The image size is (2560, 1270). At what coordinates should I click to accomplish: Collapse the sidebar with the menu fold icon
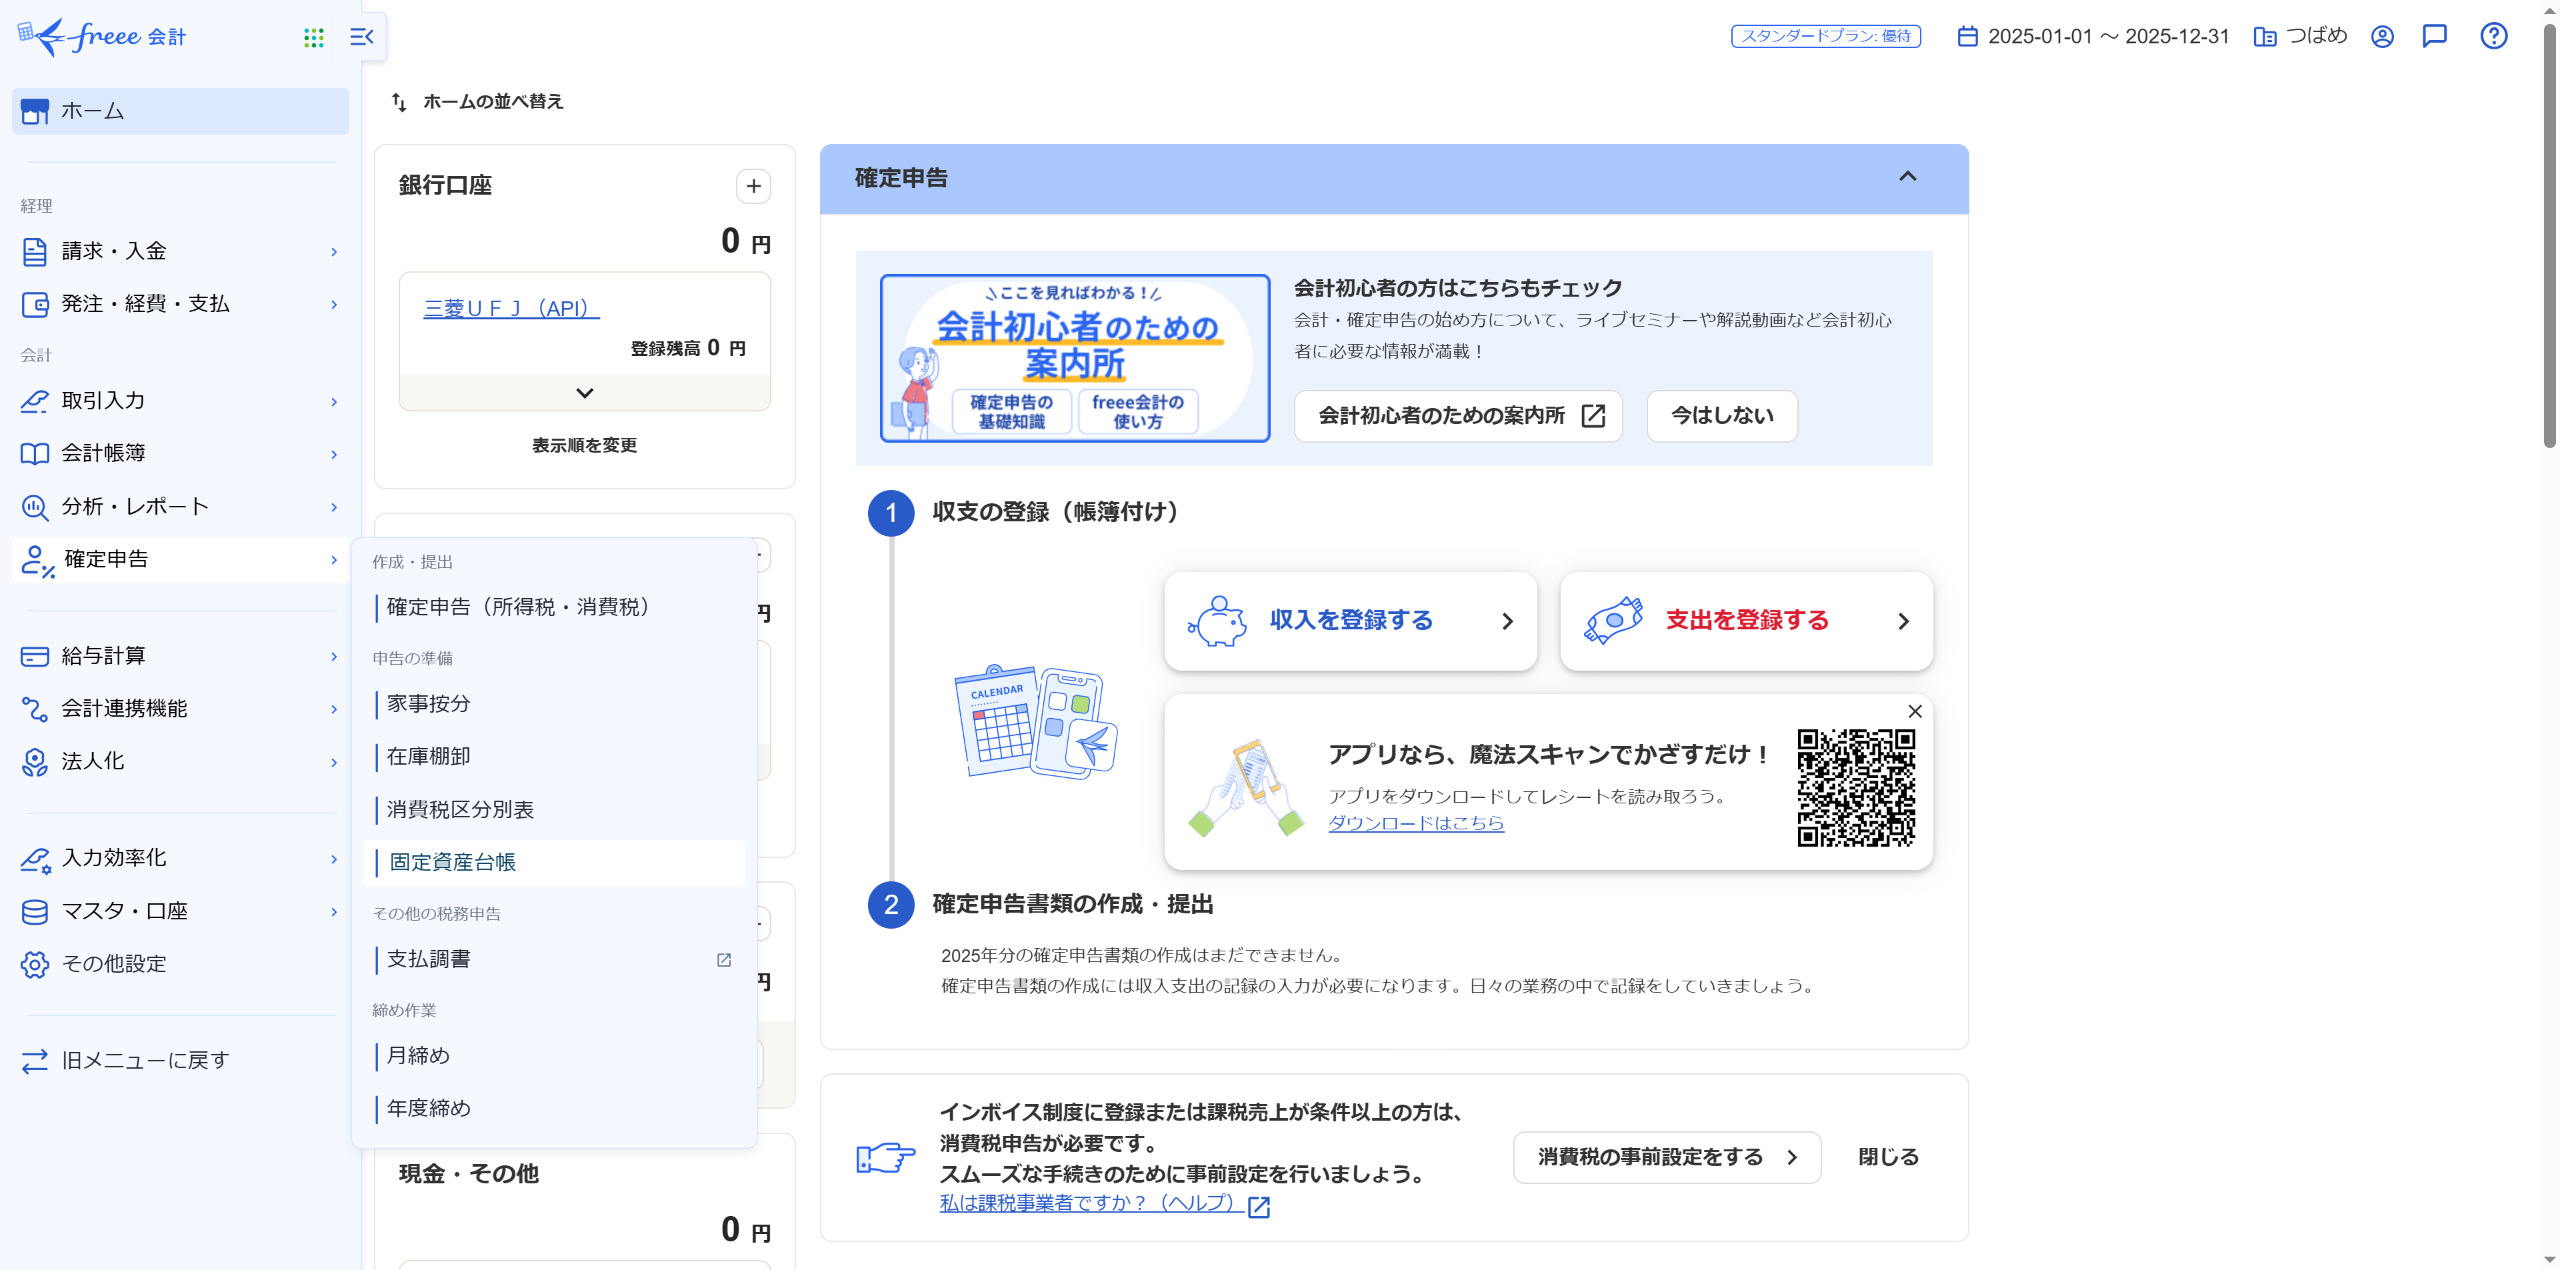click(x=361, y=38)
